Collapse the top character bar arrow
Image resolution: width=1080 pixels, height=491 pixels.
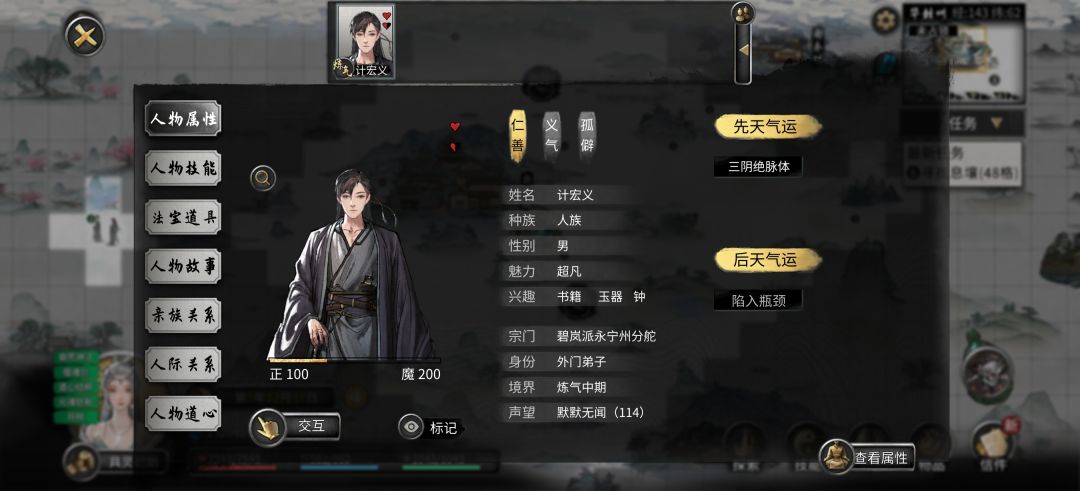743,50
